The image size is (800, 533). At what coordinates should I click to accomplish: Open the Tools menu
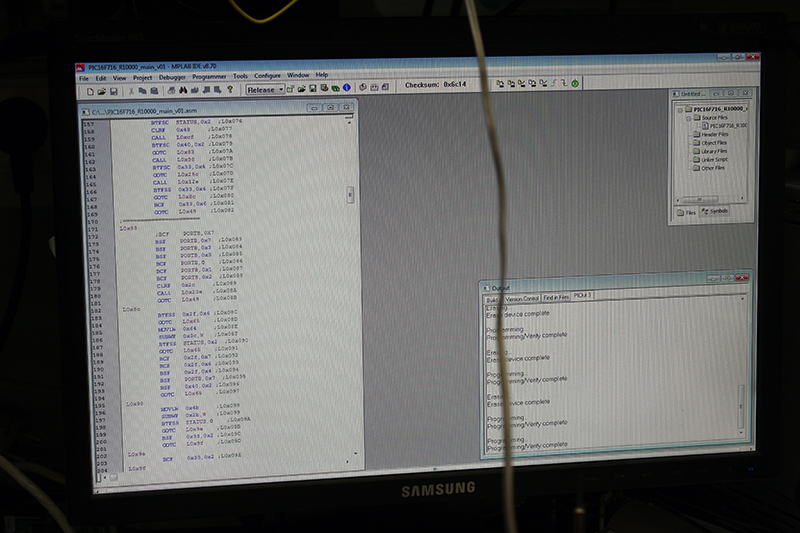coord(240,76)
